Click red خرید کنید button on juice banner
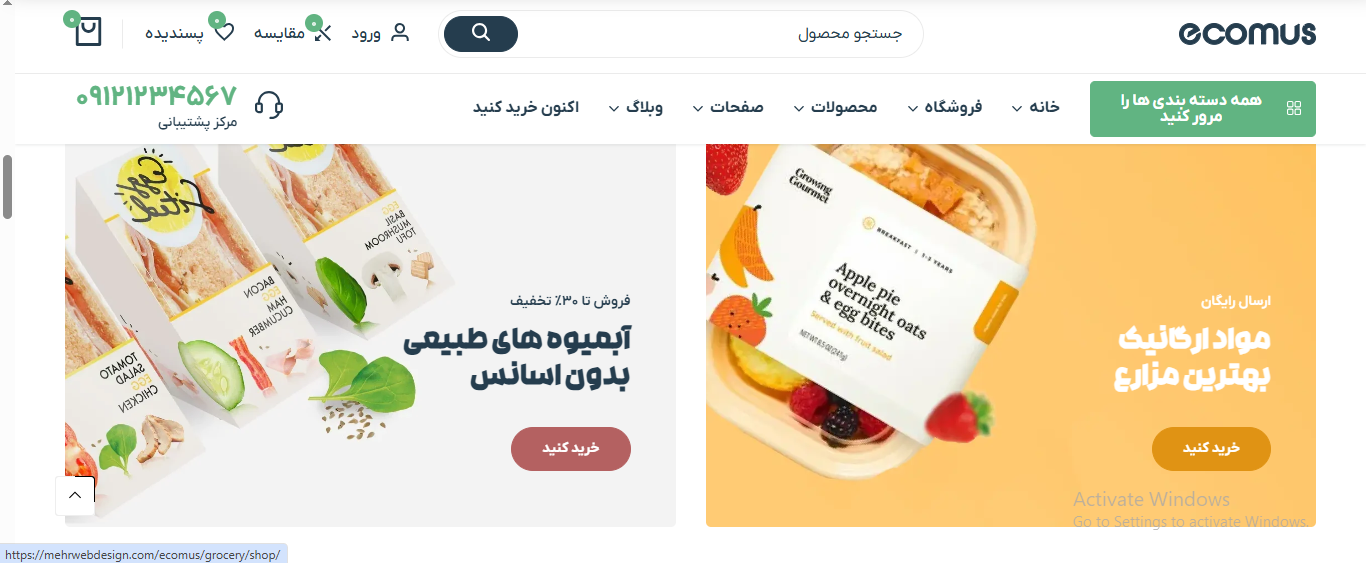Image resolution: width=1366 pixels, height=563 pixels. click(571, 448)
